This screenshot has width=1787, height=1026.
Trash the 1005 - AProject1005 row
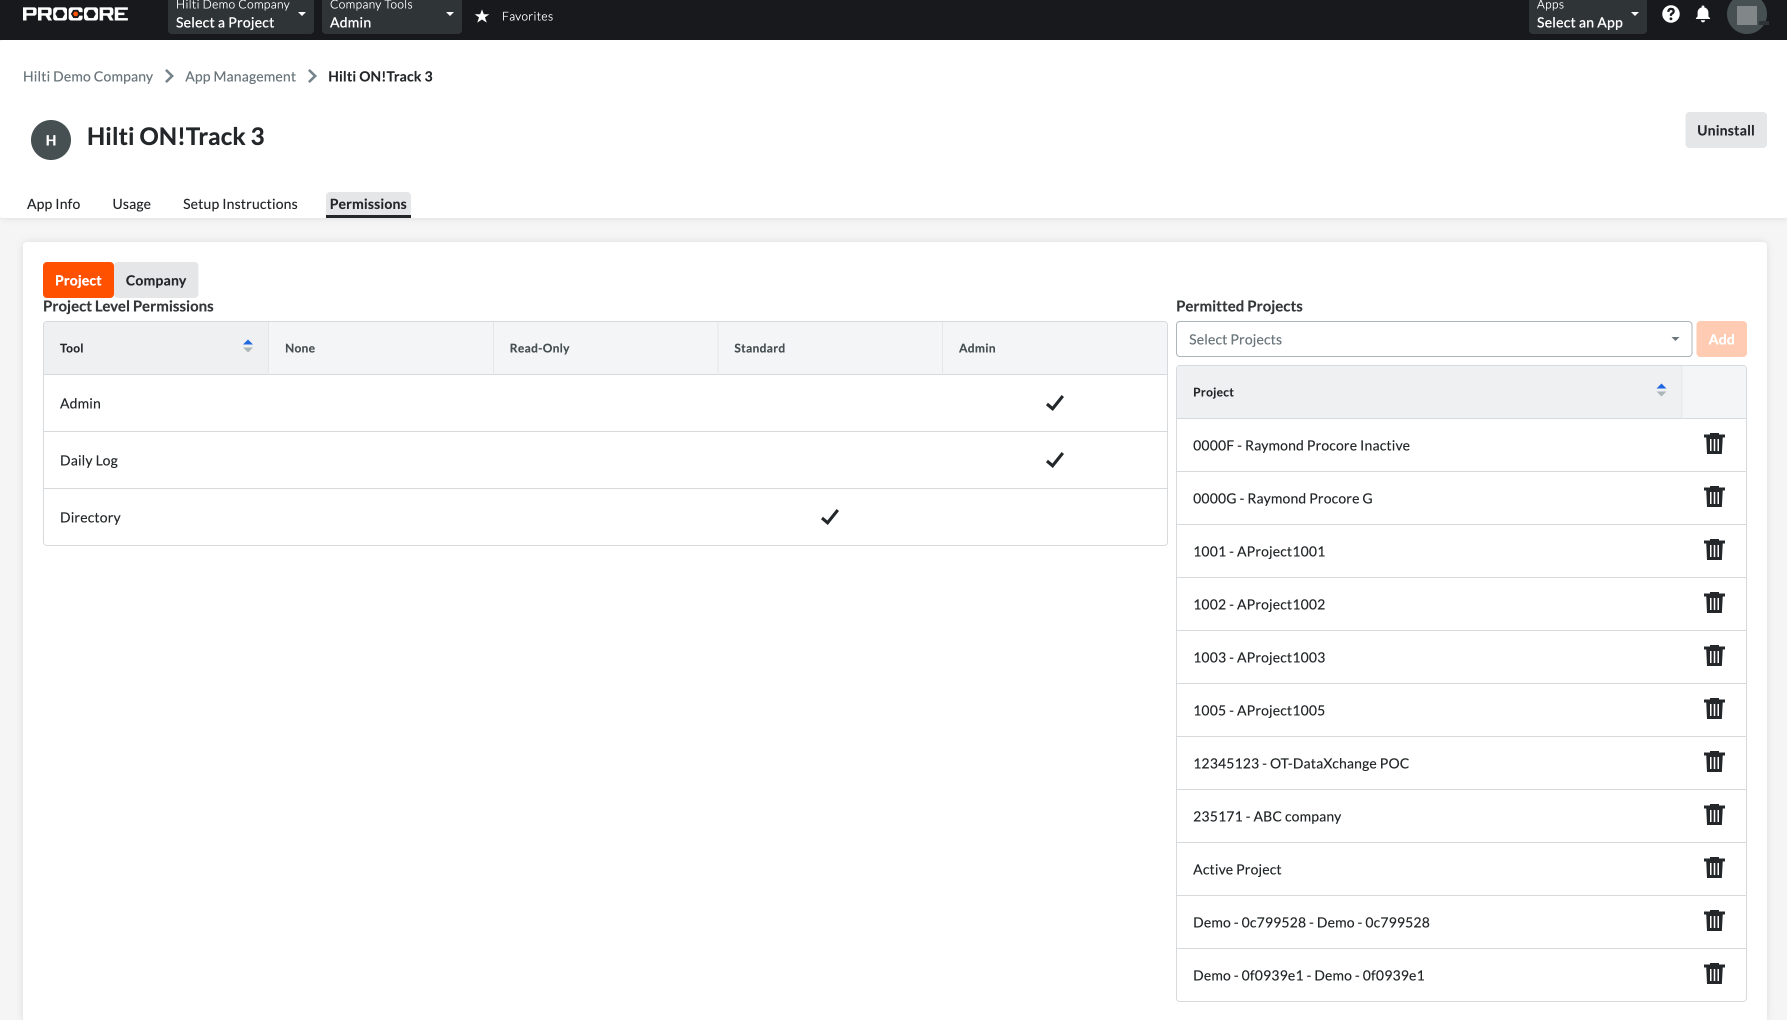[x=1714, y=709]
